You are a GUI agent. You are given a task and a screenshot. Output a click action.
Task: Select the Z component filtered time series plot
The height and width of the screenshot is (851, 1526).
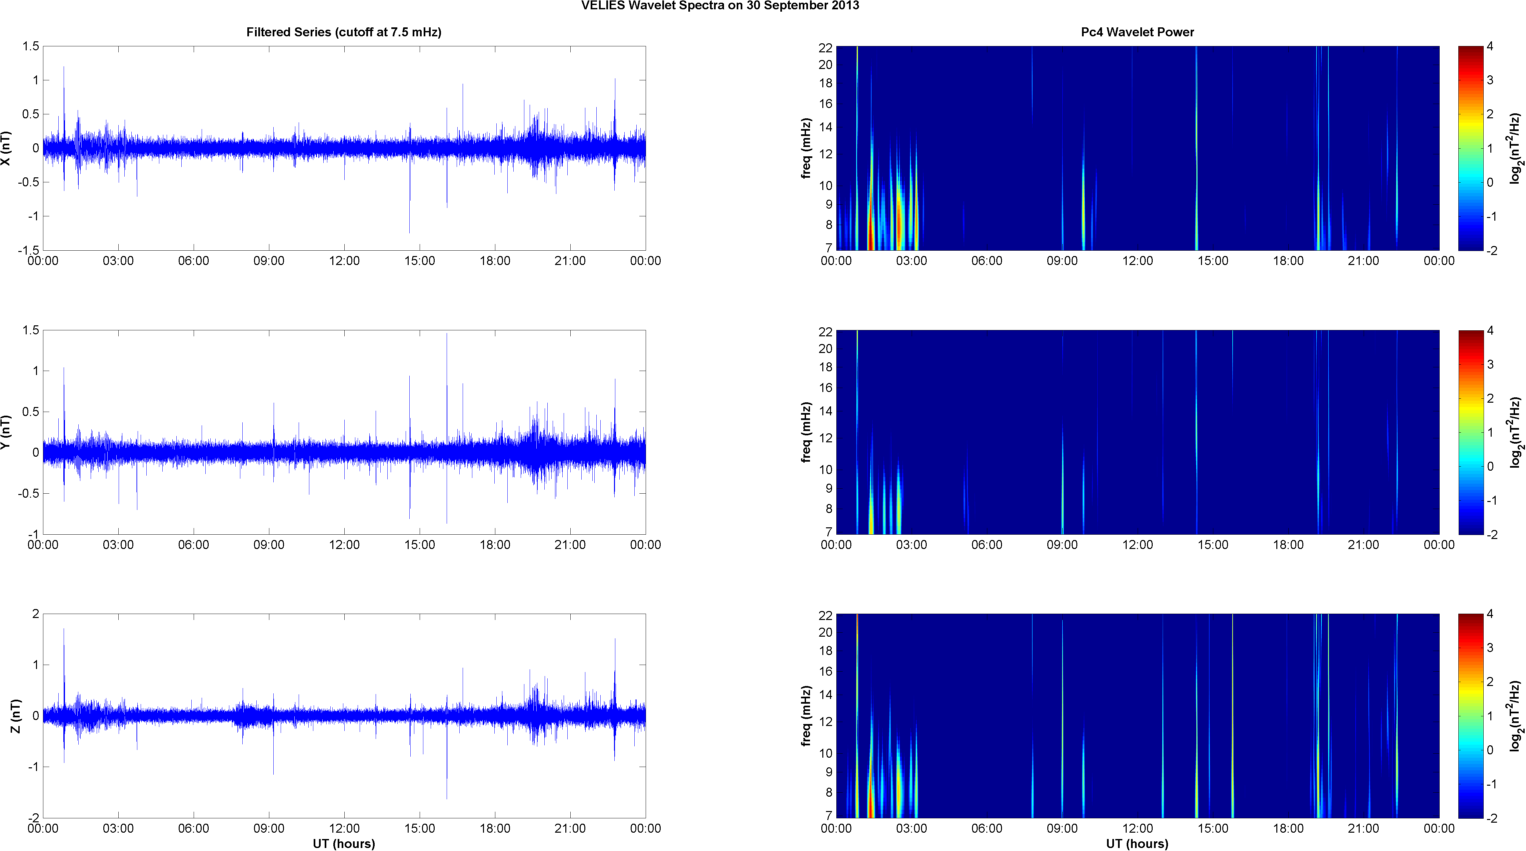[343, 716]
